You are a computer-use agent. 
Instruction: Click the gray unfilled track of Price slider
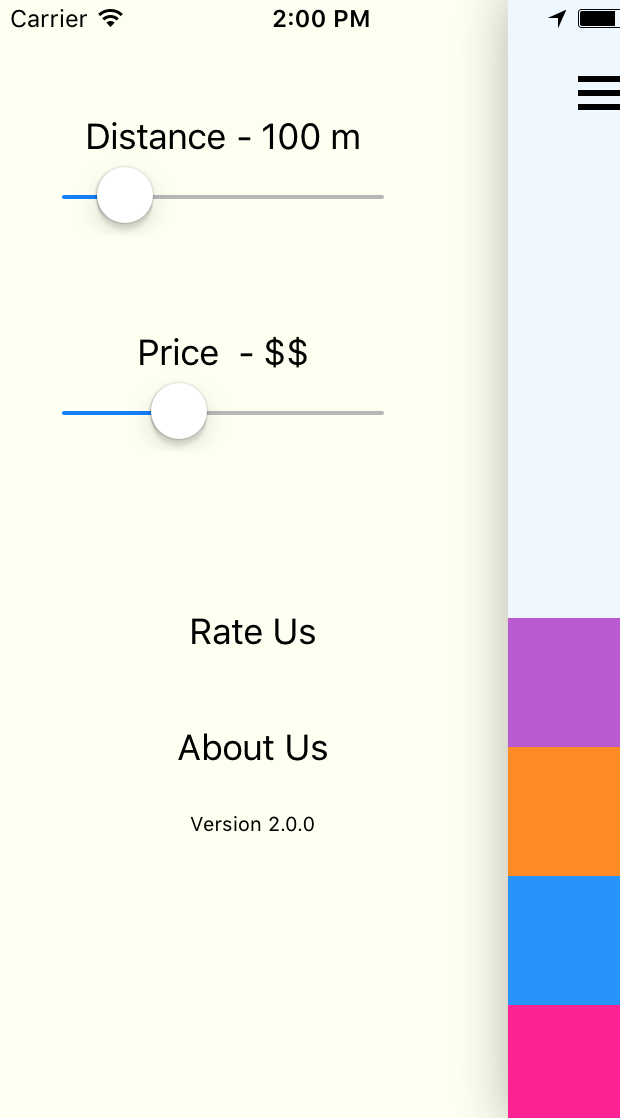pos(295,412)
